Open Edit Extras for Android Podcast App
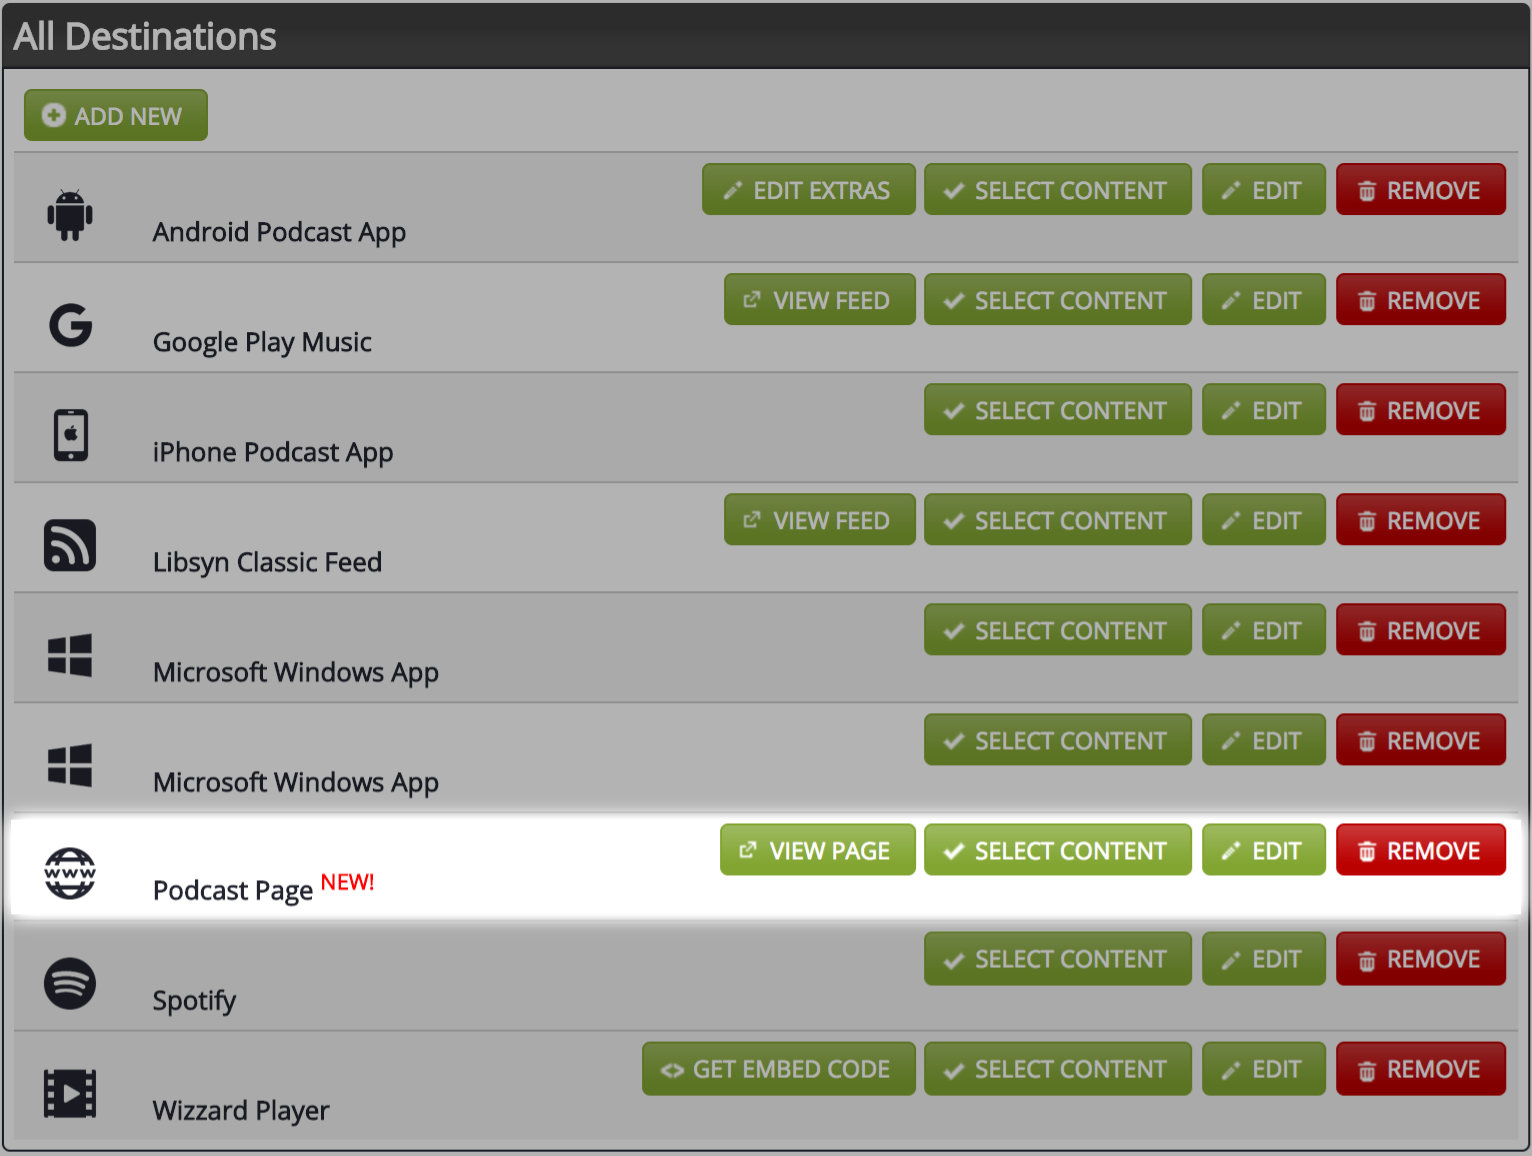 [809, 189]
